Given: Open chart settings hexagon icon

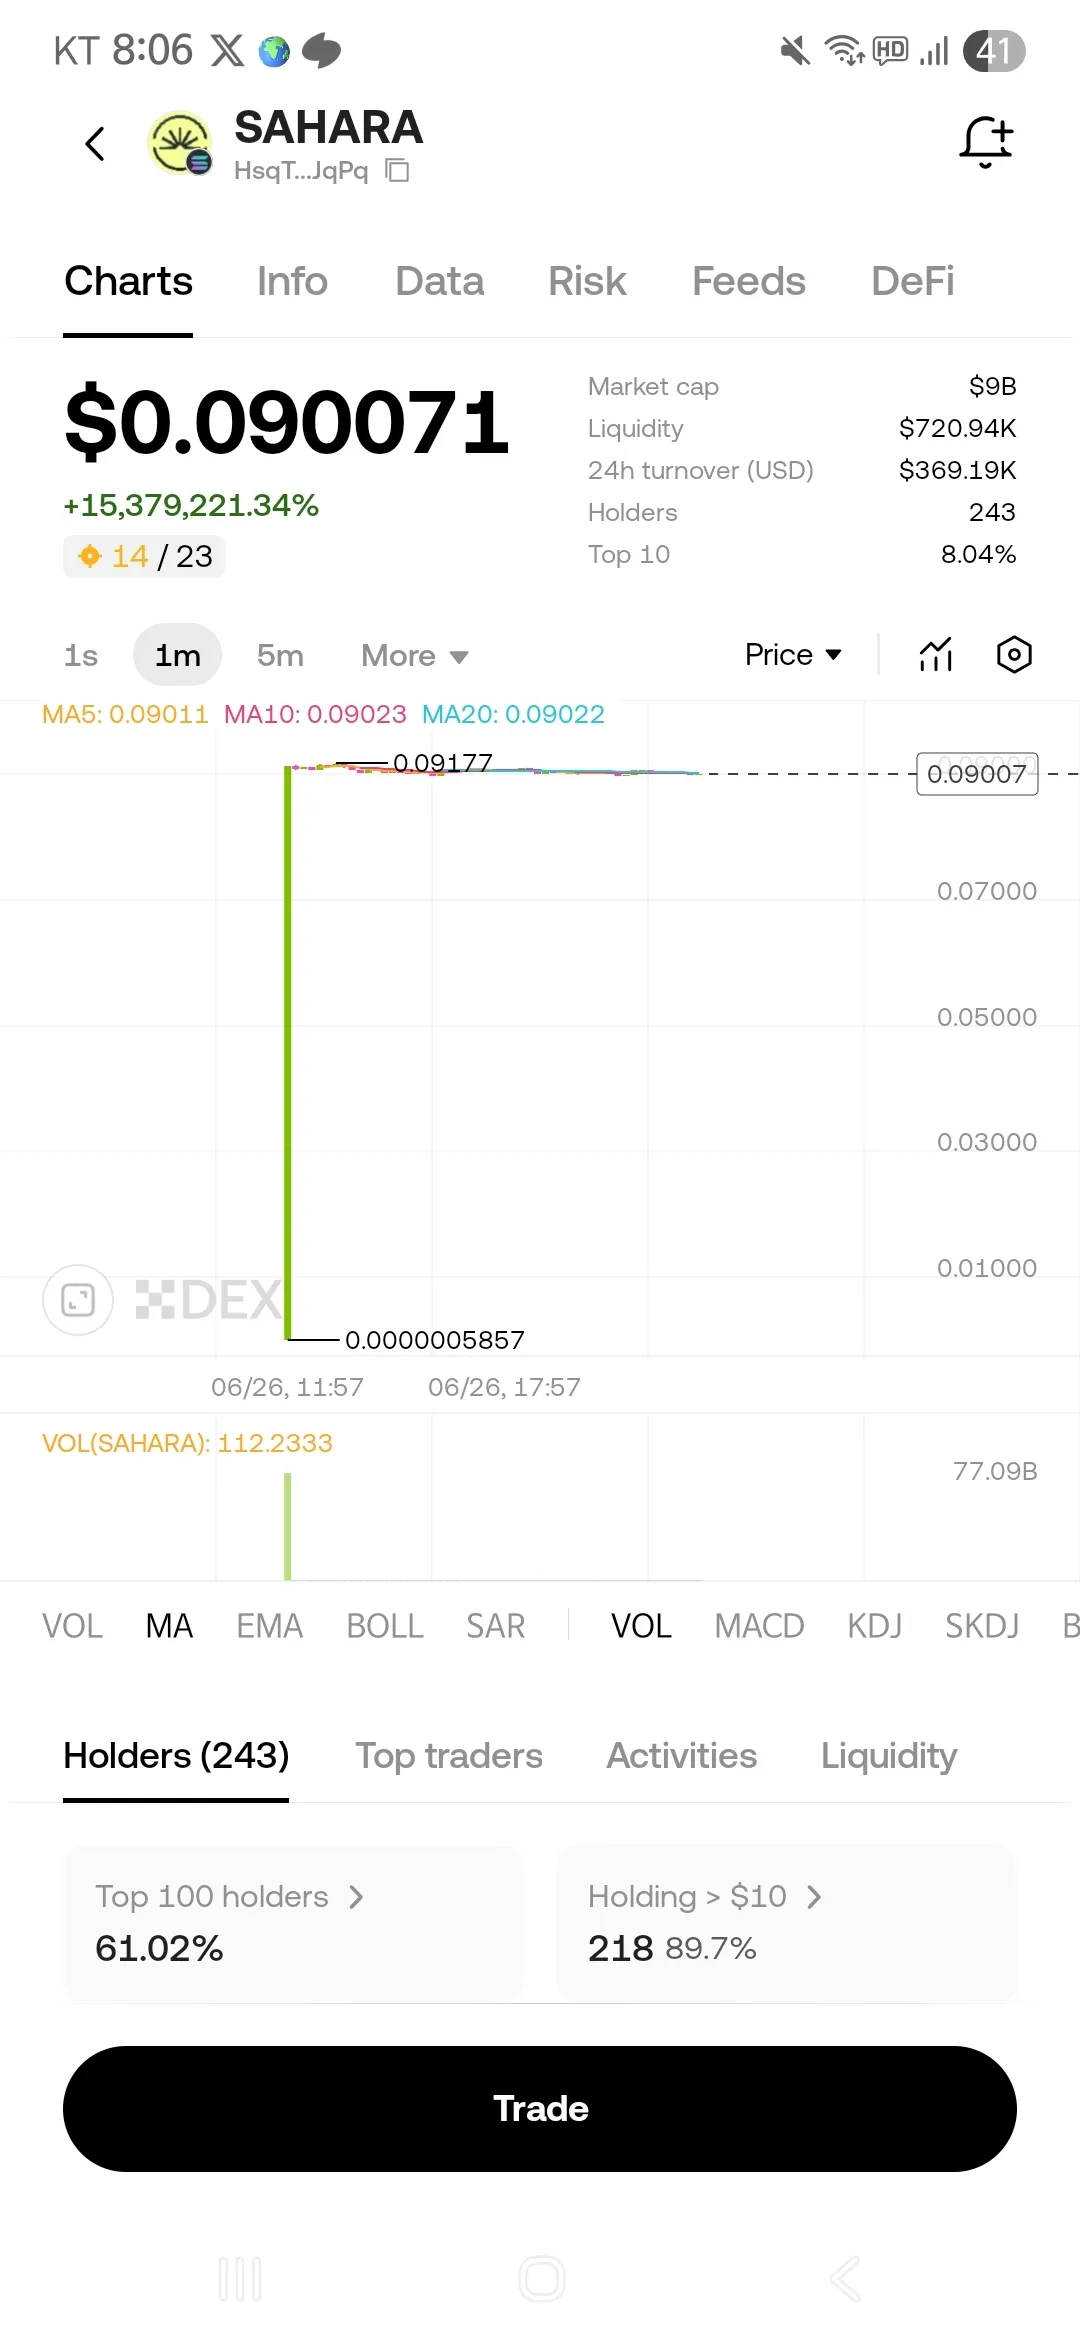Looking at the screenshot, I should [1014, 655].
